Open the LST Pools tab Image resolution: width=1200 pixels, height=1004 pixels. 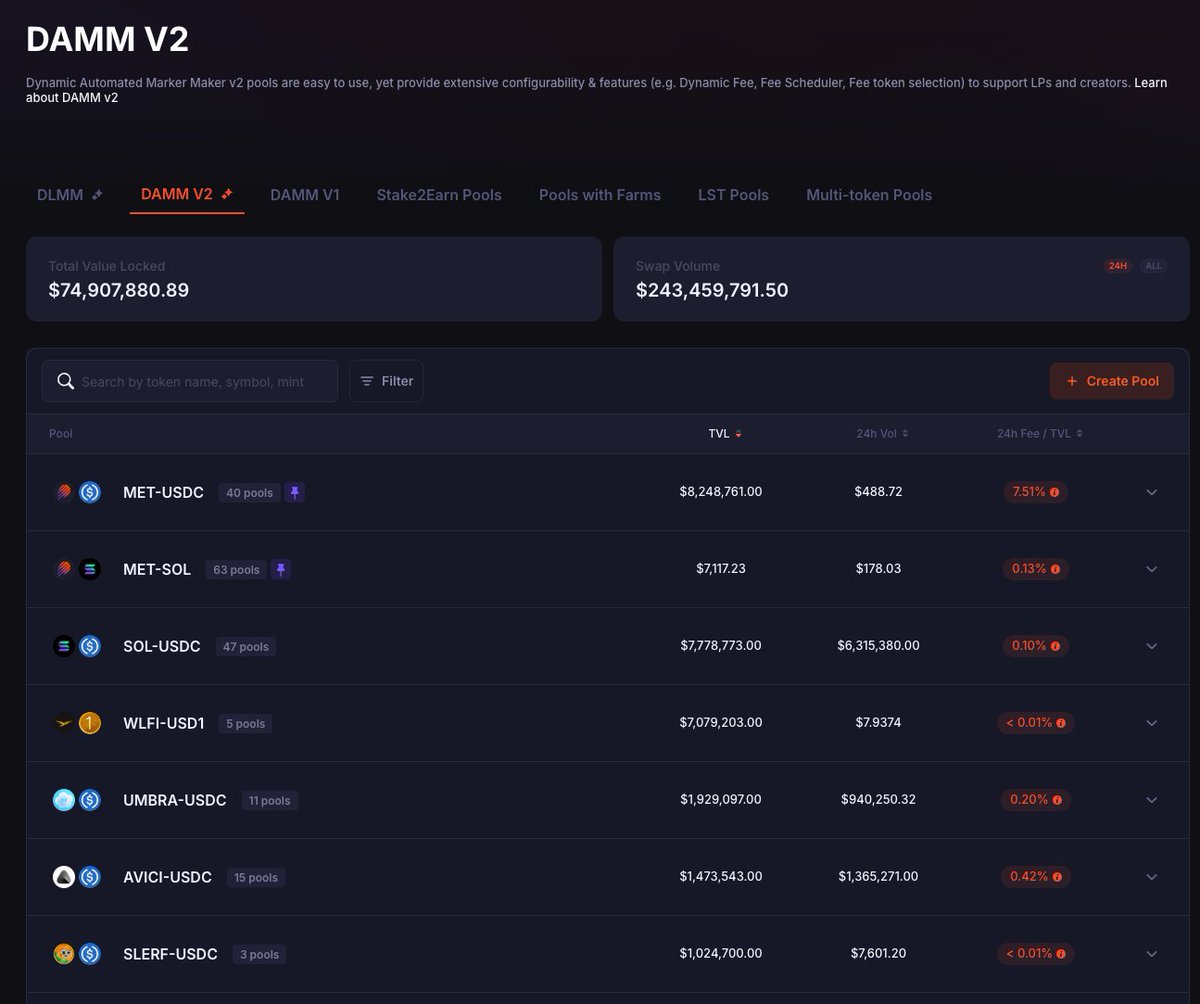pyautogui.click(x=733, y=195)
